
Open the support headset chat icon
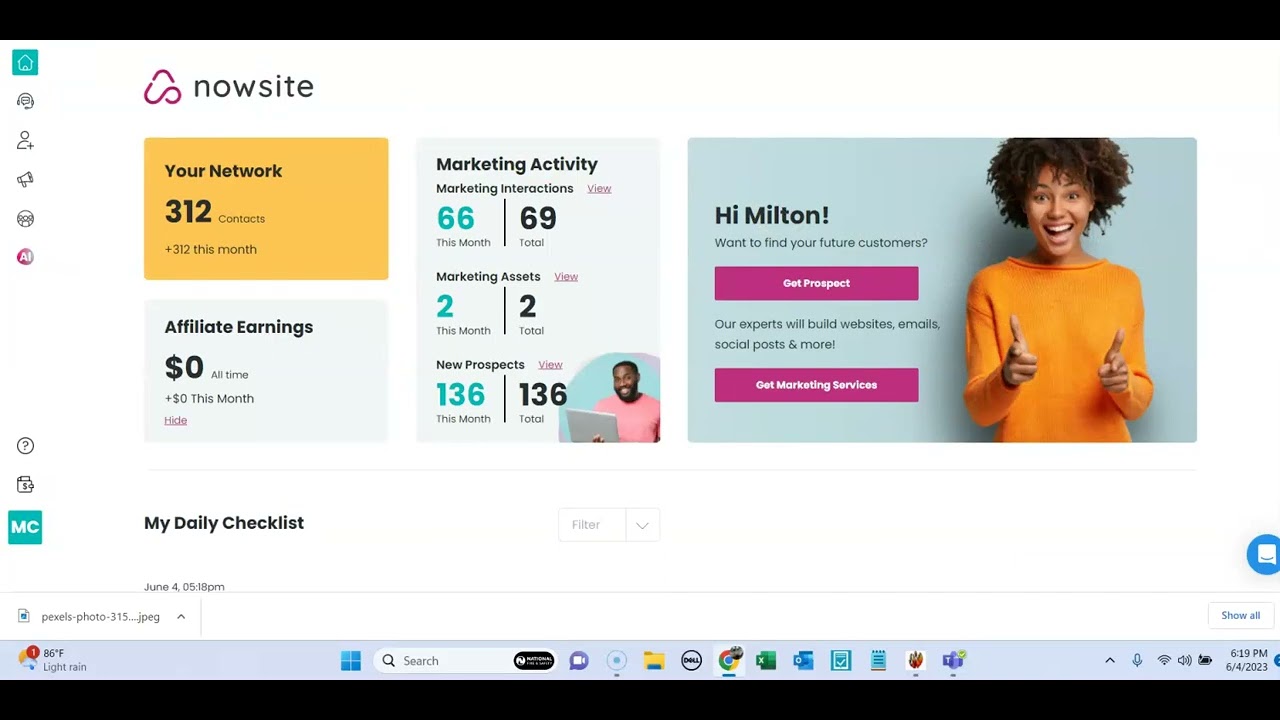25,101
